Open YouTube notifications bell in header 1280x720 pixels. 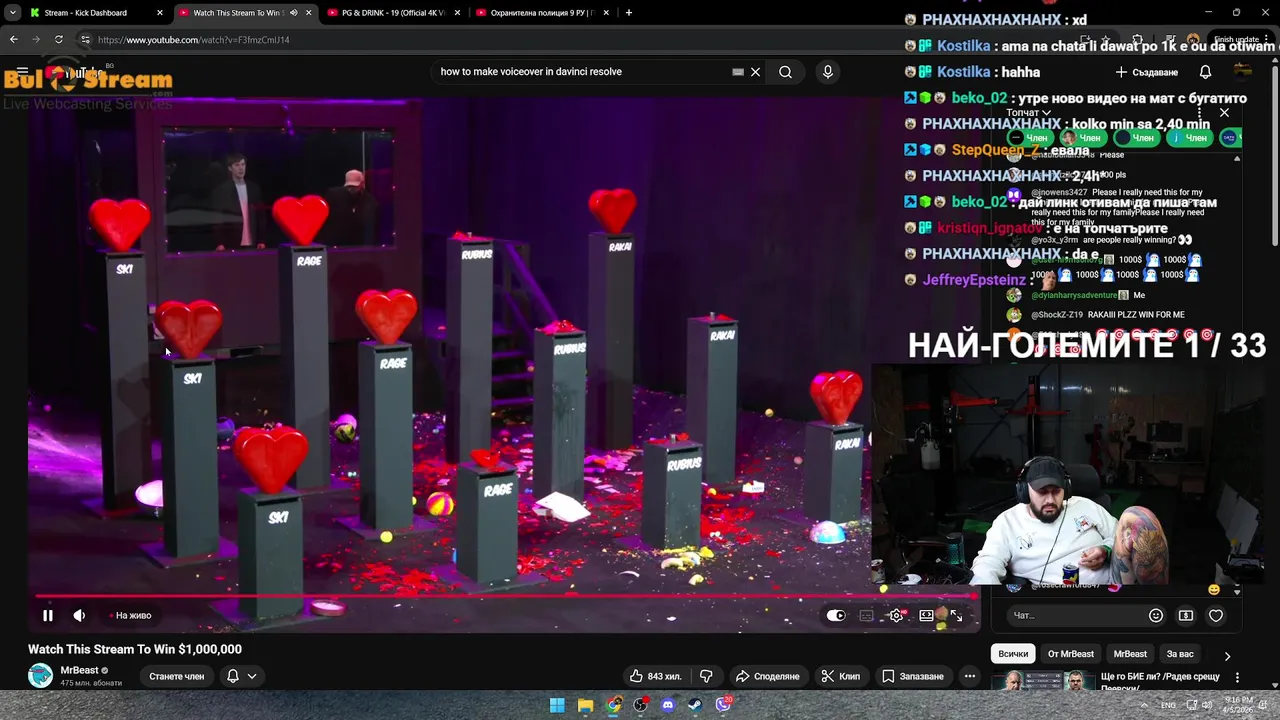click(x=1205, y=72)
